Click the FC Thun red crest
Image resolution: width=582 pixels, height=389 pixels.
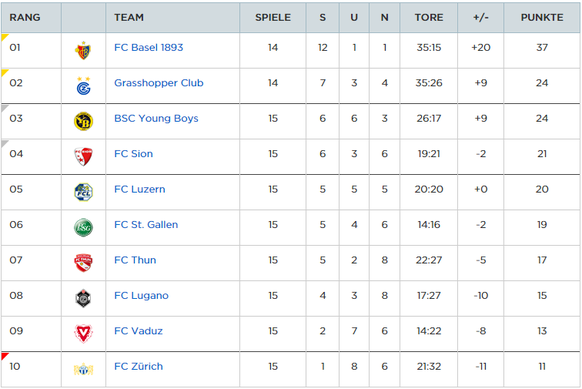point(84,263)
